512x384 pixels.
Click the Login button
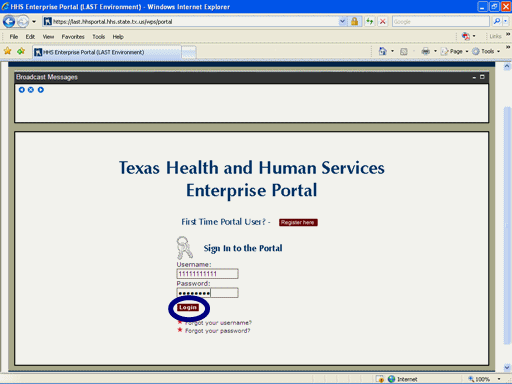coord(188,307)
